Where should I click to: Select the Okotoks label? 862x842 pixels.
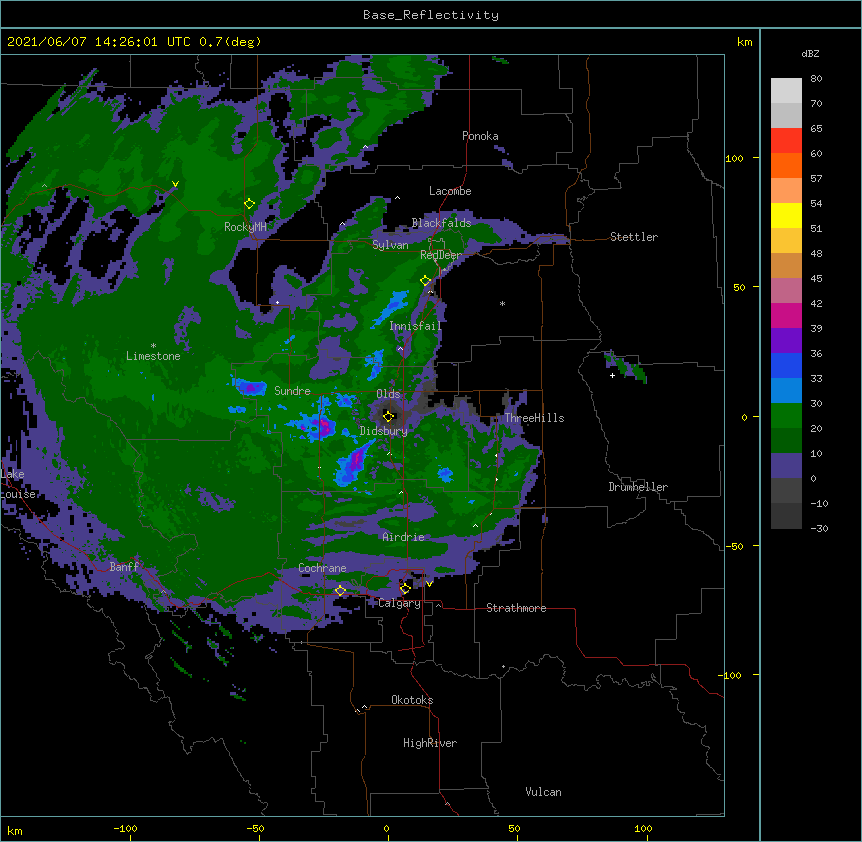[x=412, y=700]
